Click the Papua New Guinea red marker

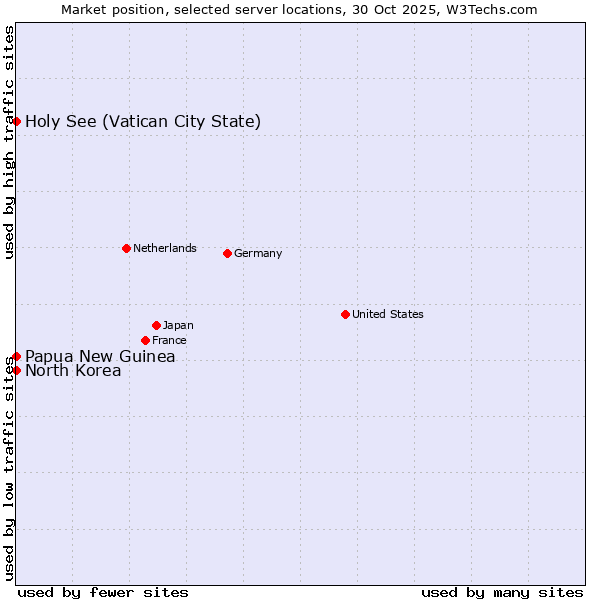pyautogui.click(x=17, y=356)
